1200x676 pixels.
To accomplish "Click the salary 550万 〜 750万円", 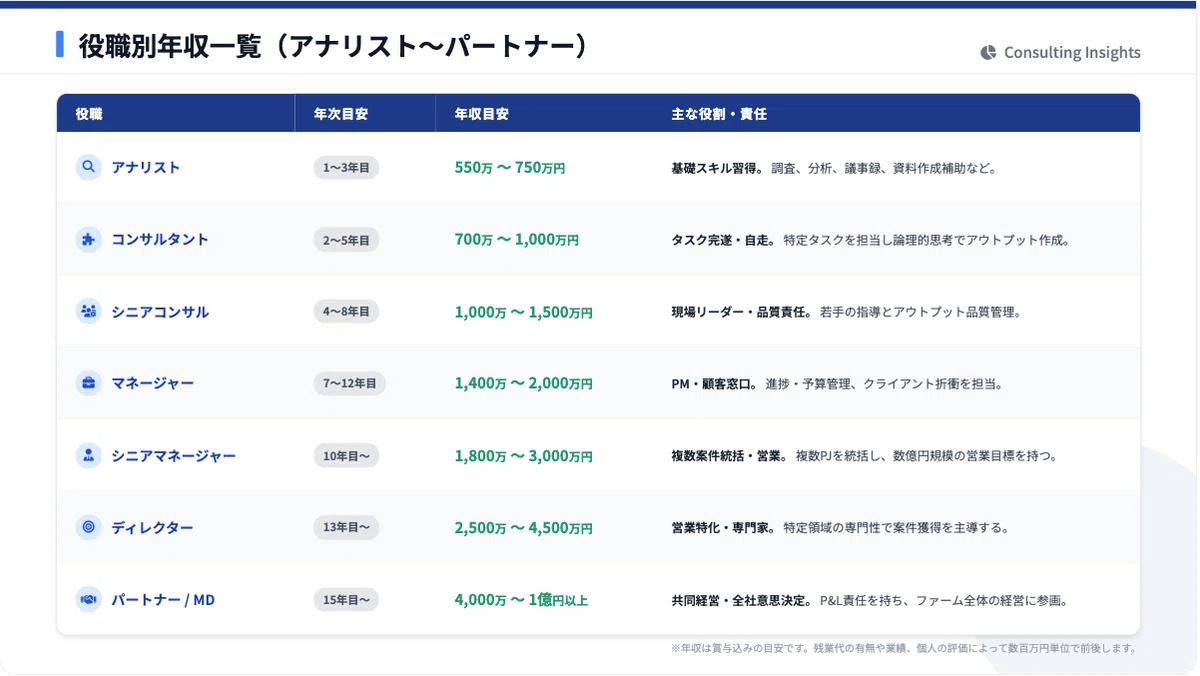I will (x=510, y=168).
